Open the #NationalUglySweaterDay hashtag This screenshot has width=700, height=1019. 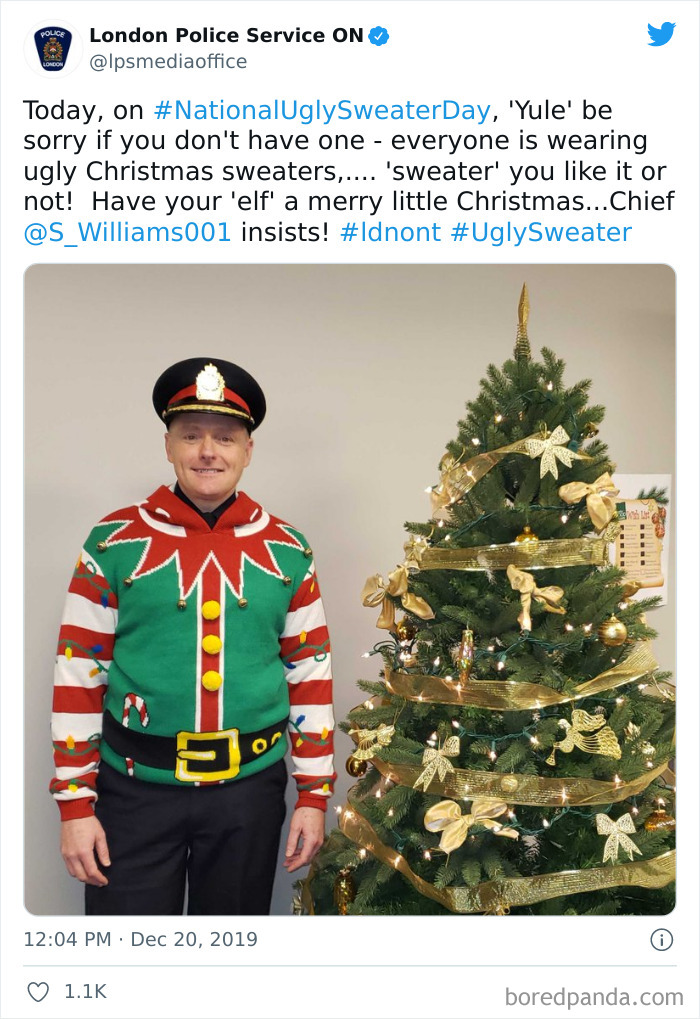(x=316, y=109)
